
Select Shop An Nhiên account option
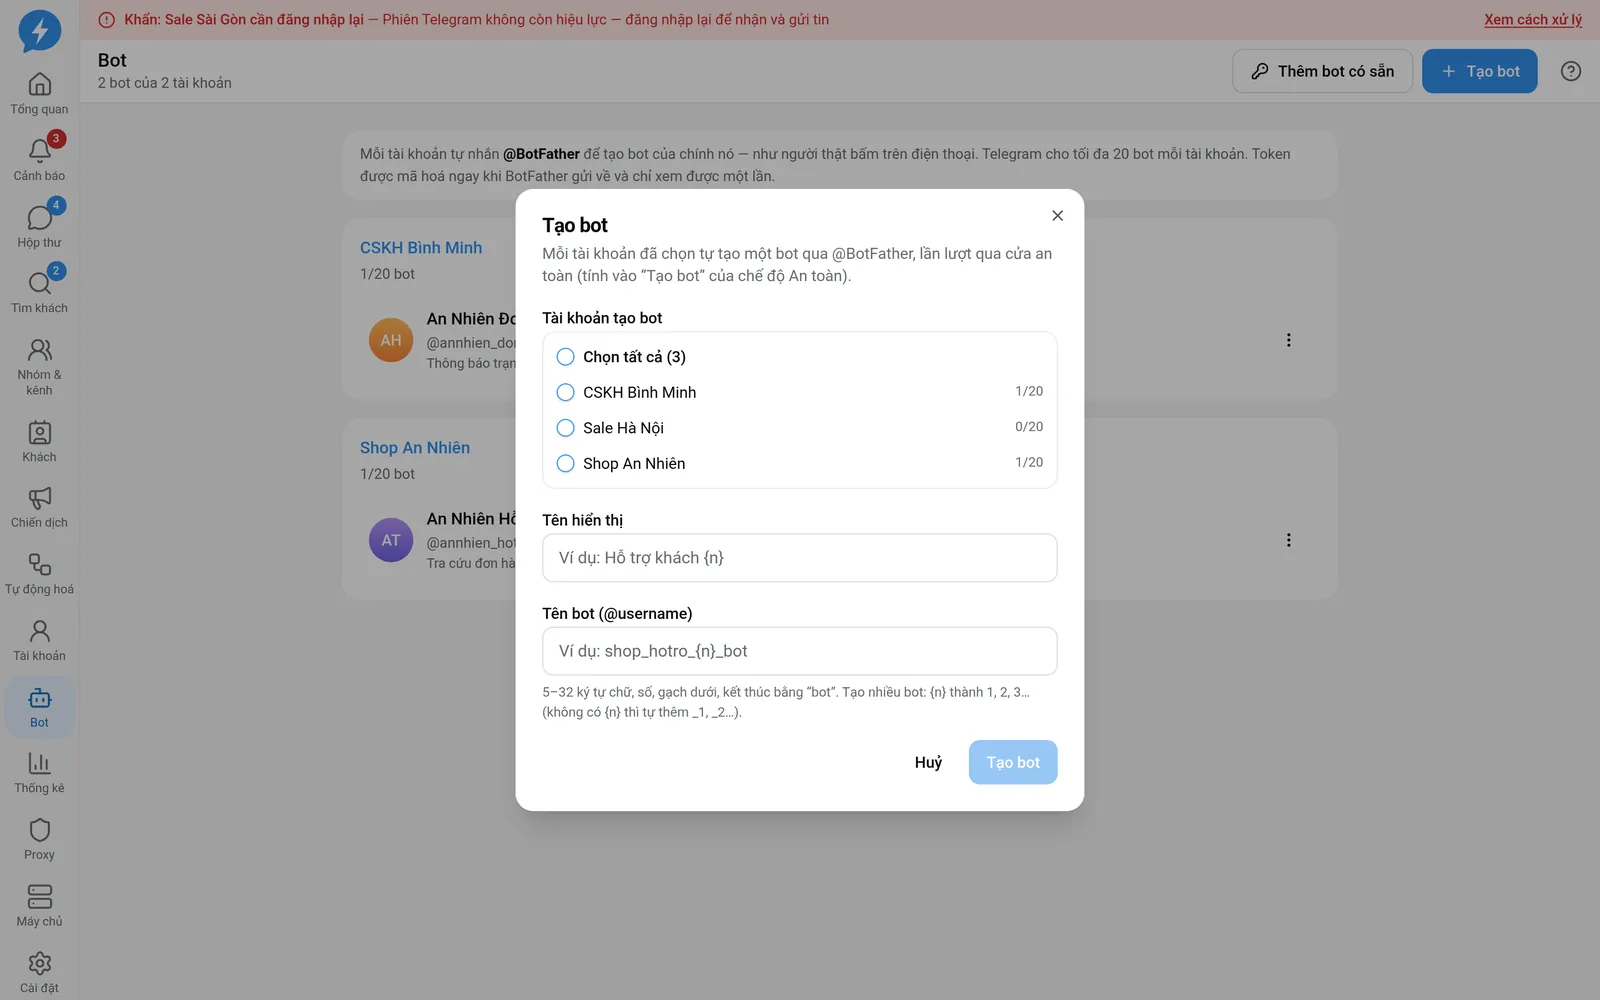click(799, 463)
